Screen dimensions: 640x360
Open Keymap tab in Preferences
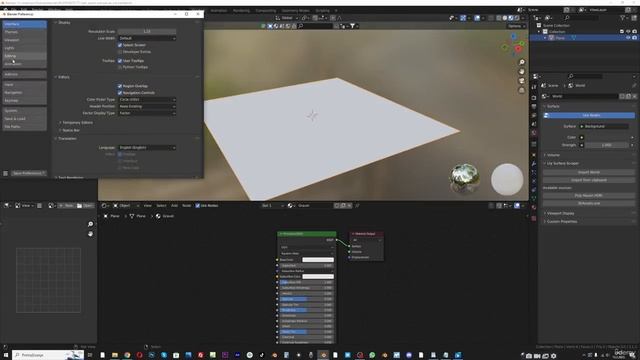click(24, 100)
